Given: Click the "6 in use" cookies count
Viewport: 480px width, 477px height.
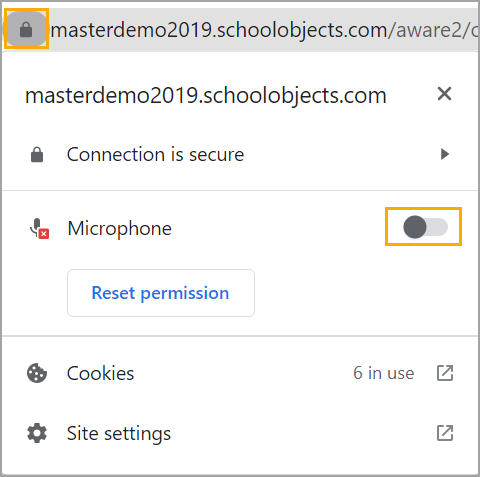Looking at the screenshot, I should pos(384,373).
